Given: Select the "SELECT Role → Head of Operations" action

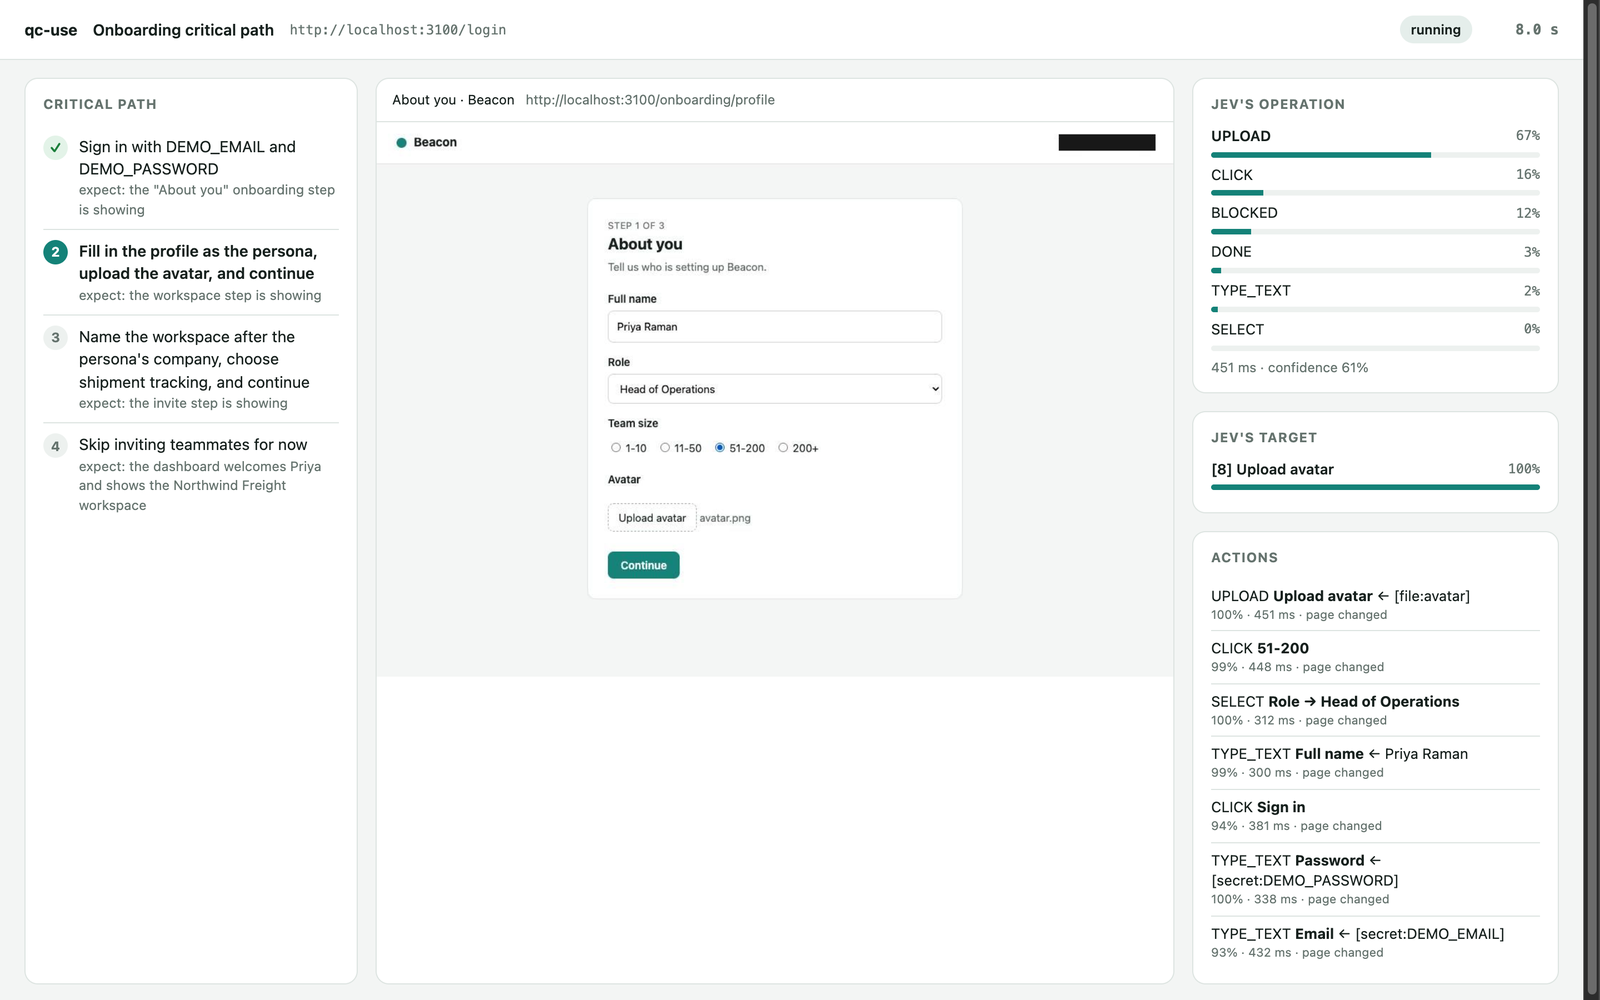Looking at the screenshot, I should click(1375, 710).
